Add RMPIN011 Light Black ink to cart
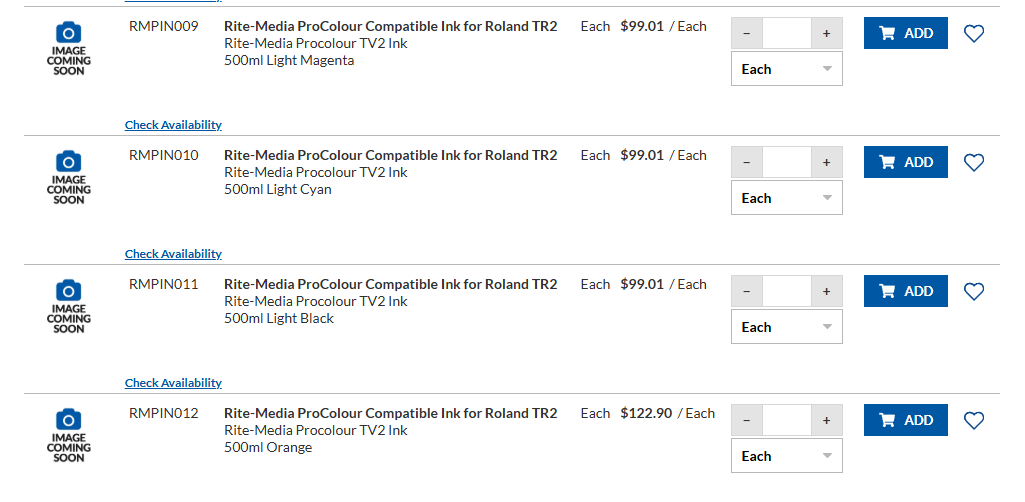Image resolution: width=1025 pixels, height=502 pixels. point(905,291)
